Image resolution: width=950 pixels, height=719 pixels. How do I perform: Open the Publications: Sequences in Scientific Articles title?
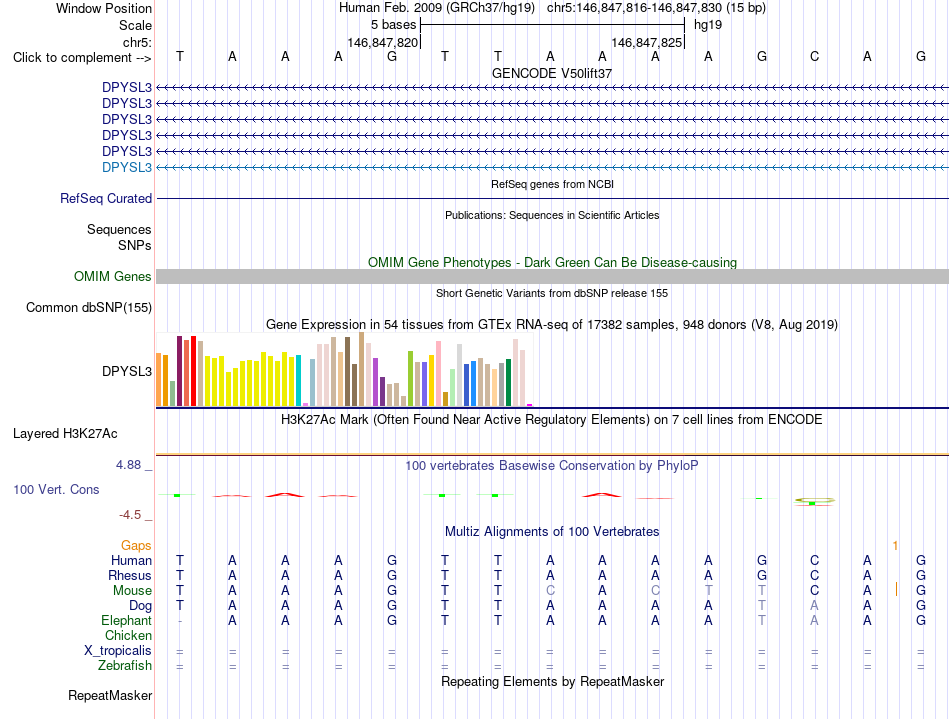coord(552,215)
